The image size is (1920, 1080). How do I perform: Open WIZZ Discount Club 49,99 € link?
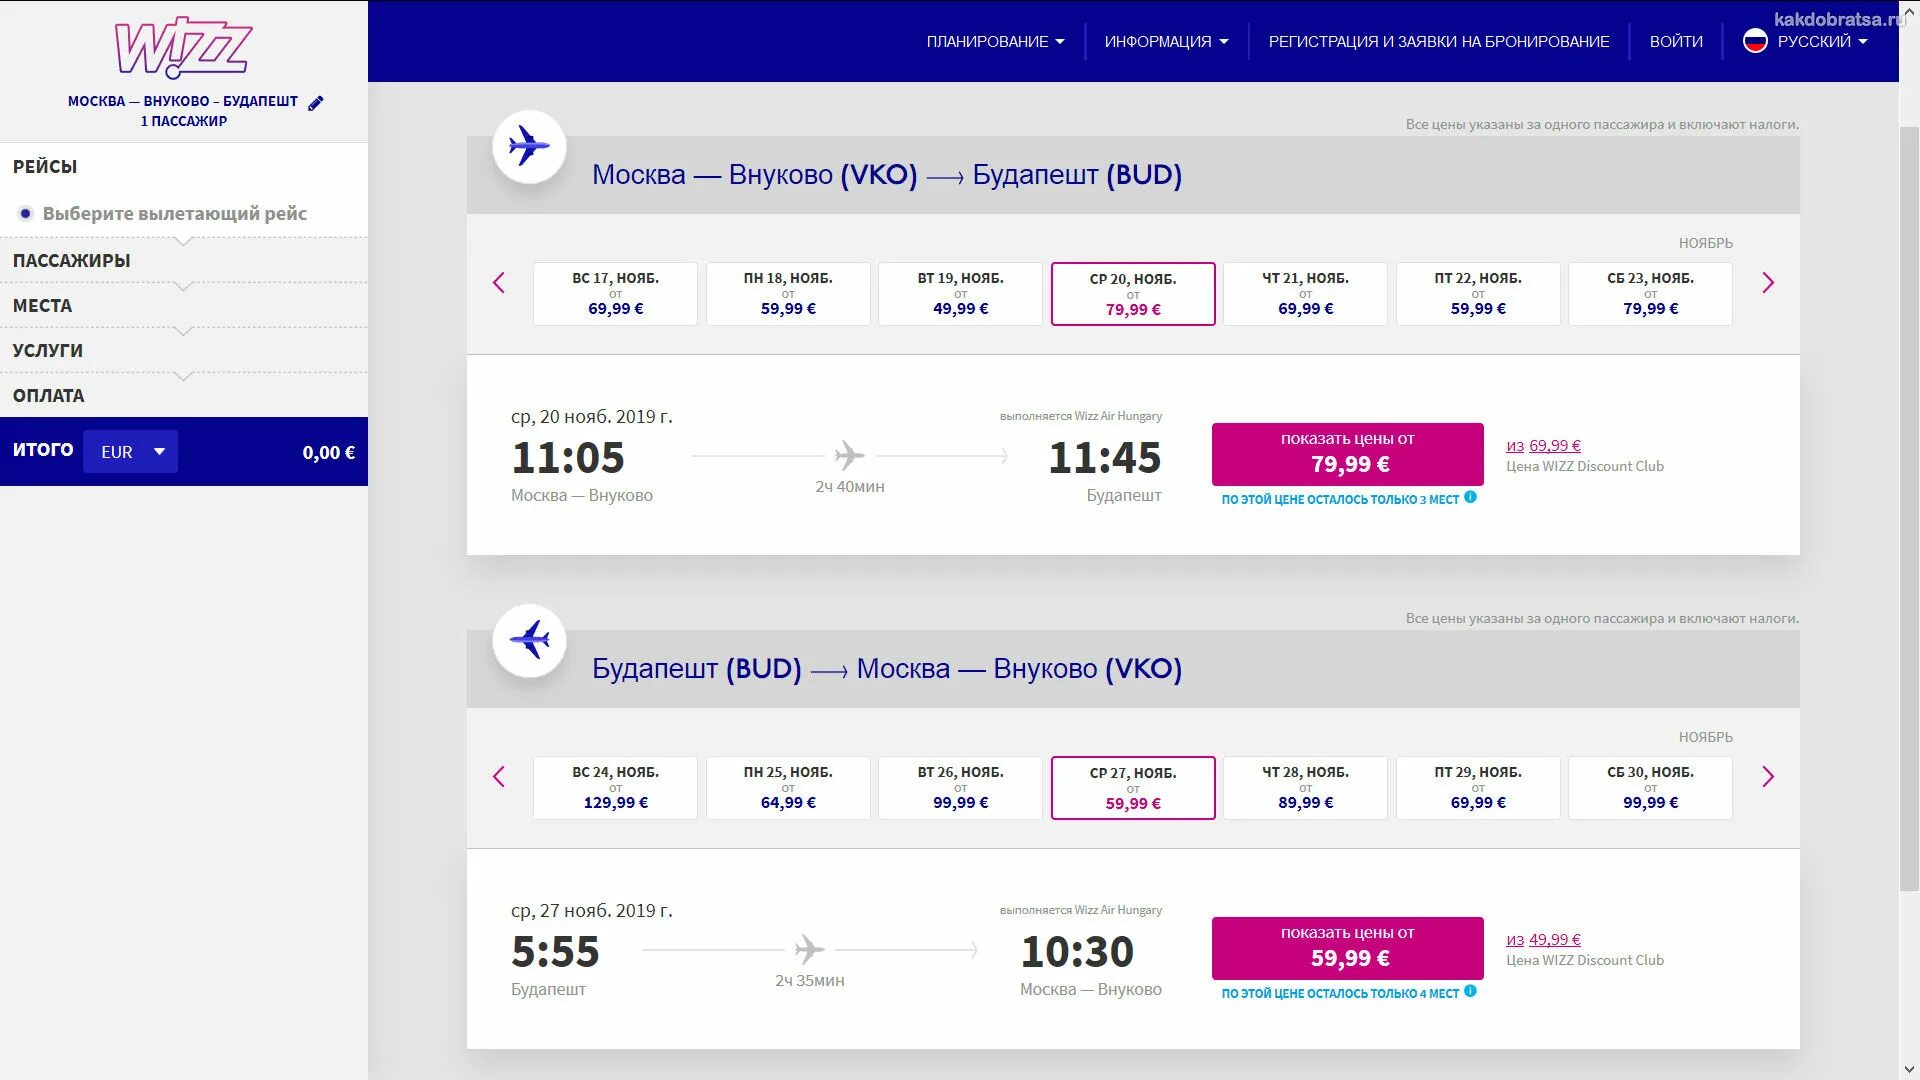[1543, 940]
